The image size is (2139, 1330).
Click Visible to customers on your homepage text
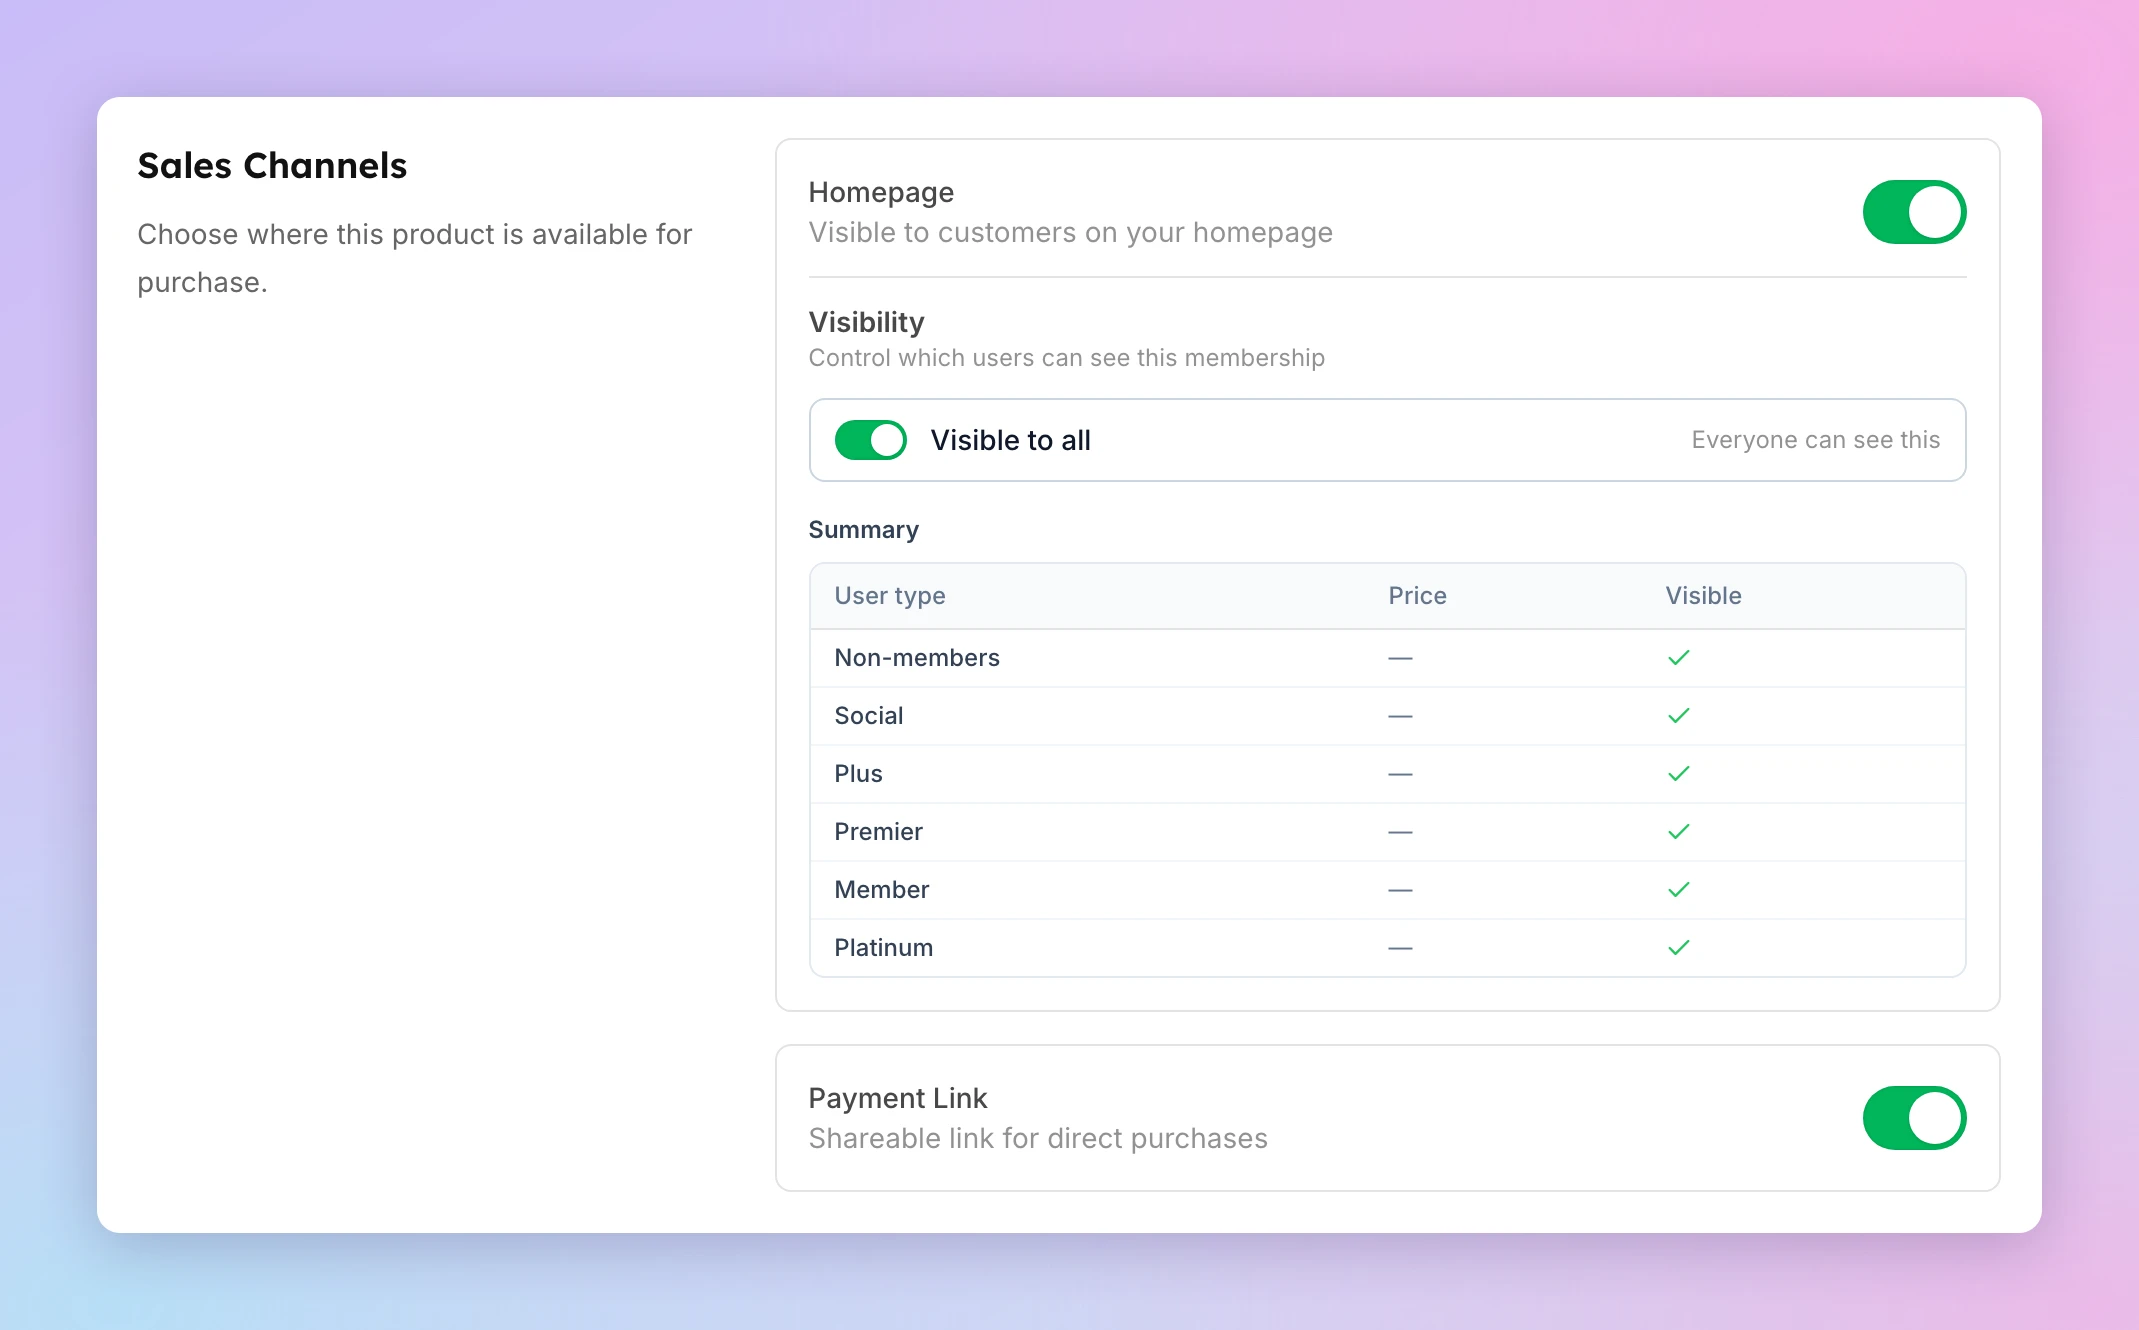click(1070, 232)
